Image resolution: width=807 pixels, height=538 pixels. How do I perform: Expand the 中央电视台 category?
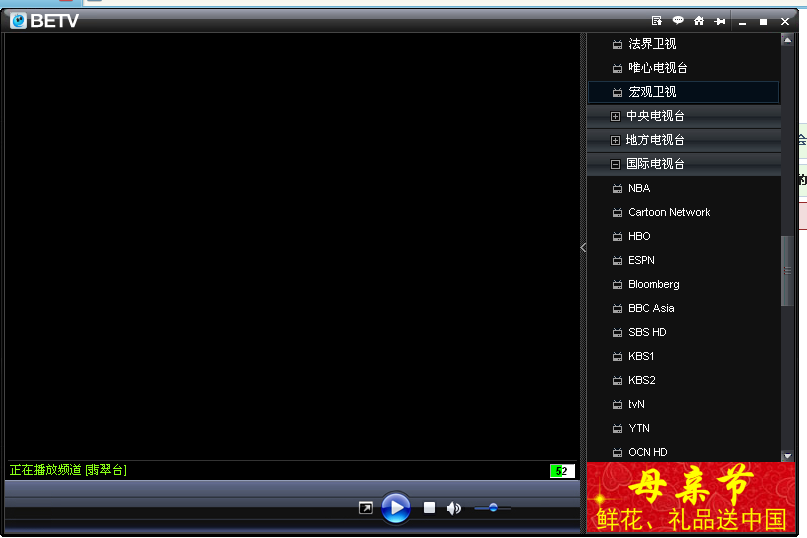coord(615,116)
